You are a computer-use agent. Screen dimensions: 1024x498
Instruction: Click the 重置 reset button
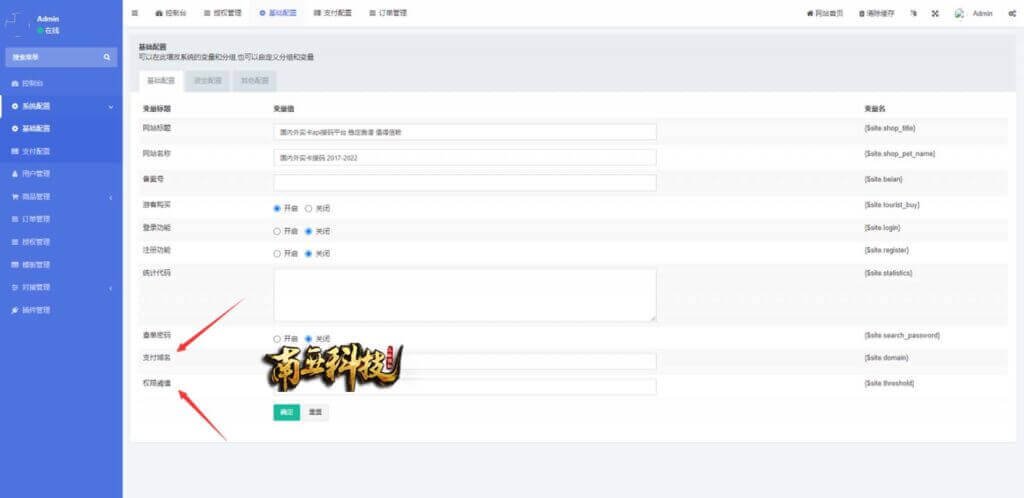tap(314, 412)
